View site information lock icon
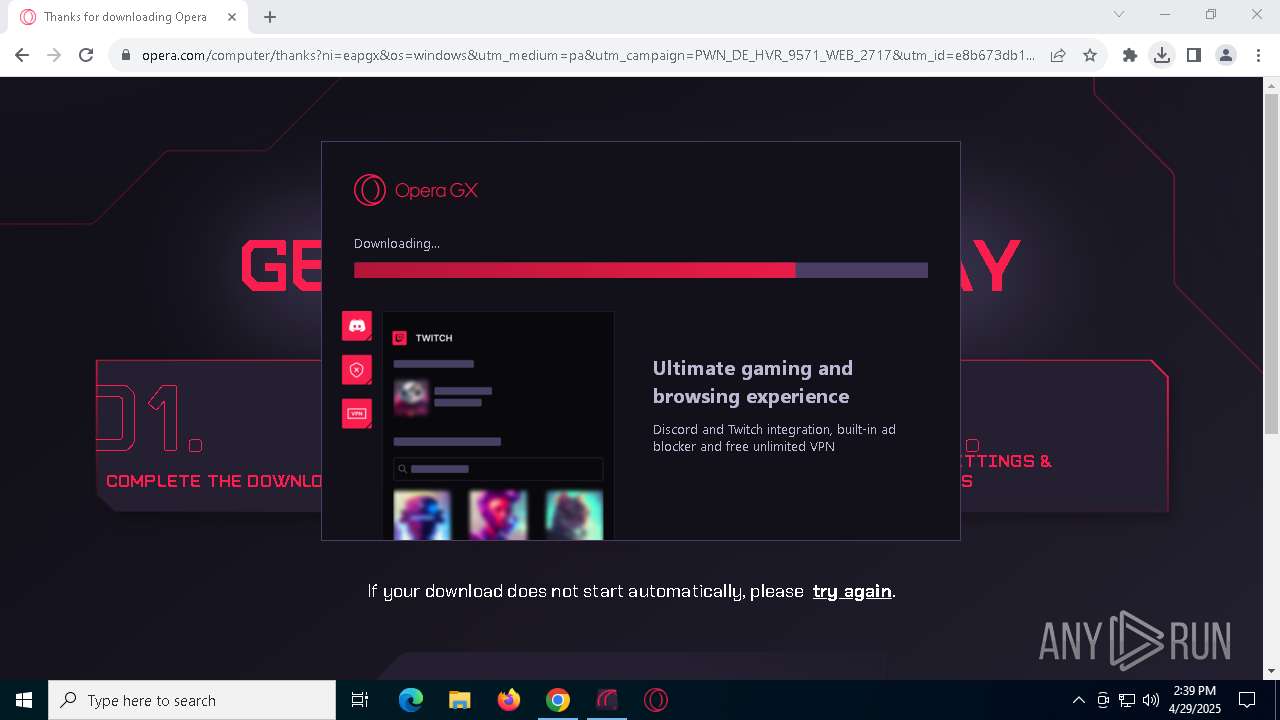Screen dimensions: 1280x720 126,56
